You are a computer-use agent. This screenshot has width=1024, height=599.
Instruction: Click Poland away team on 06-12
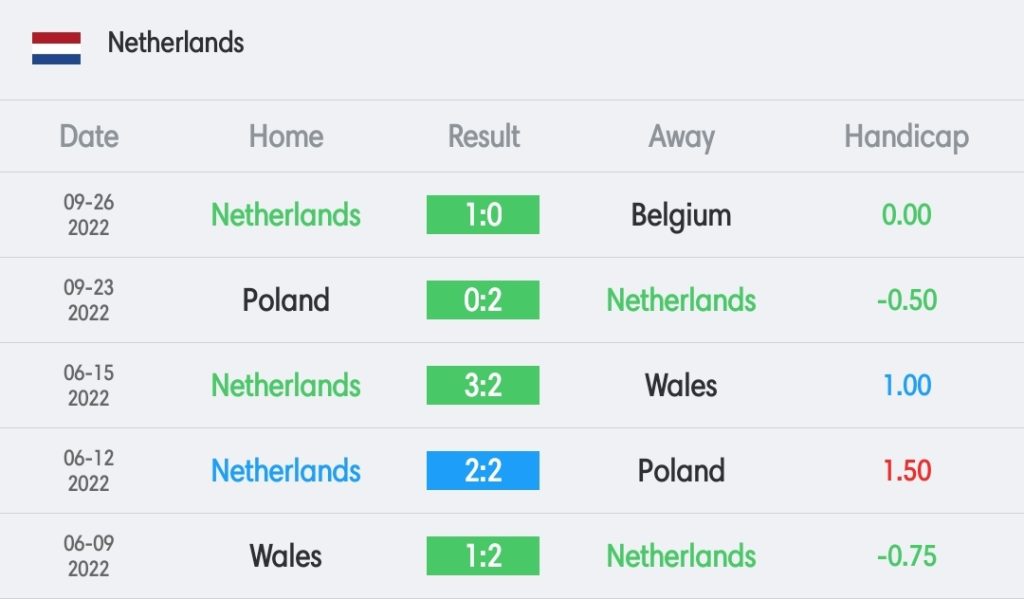click(681, 471)
